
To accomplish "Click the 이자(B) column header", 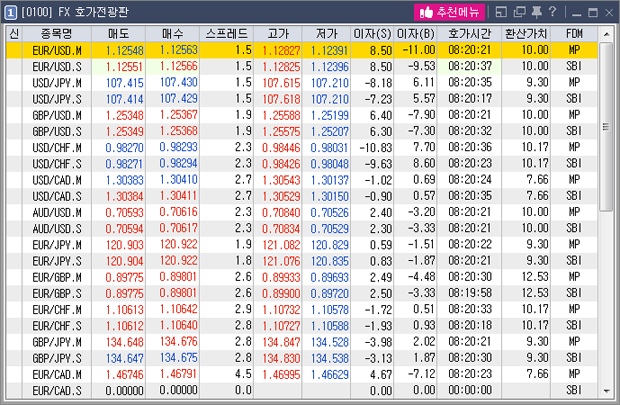I will (x=416, y=34).
